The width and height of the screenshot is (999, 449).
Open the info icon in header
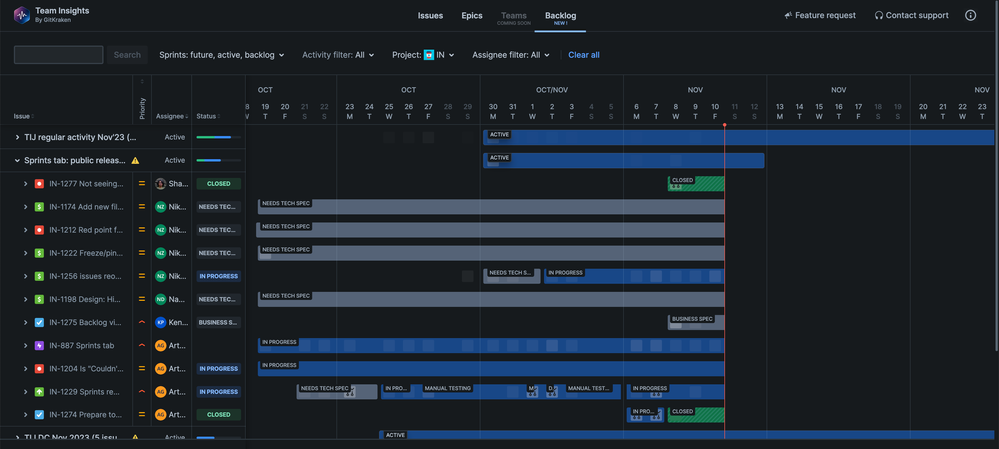971,16
